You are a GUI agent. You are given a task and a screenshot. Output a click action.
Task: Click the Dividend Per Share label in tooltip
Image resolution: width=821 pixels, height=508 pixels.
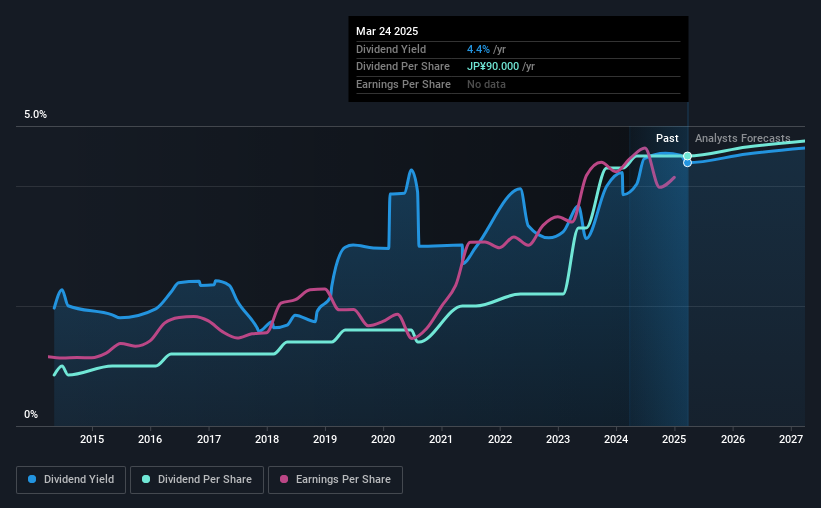pos(403,67)
